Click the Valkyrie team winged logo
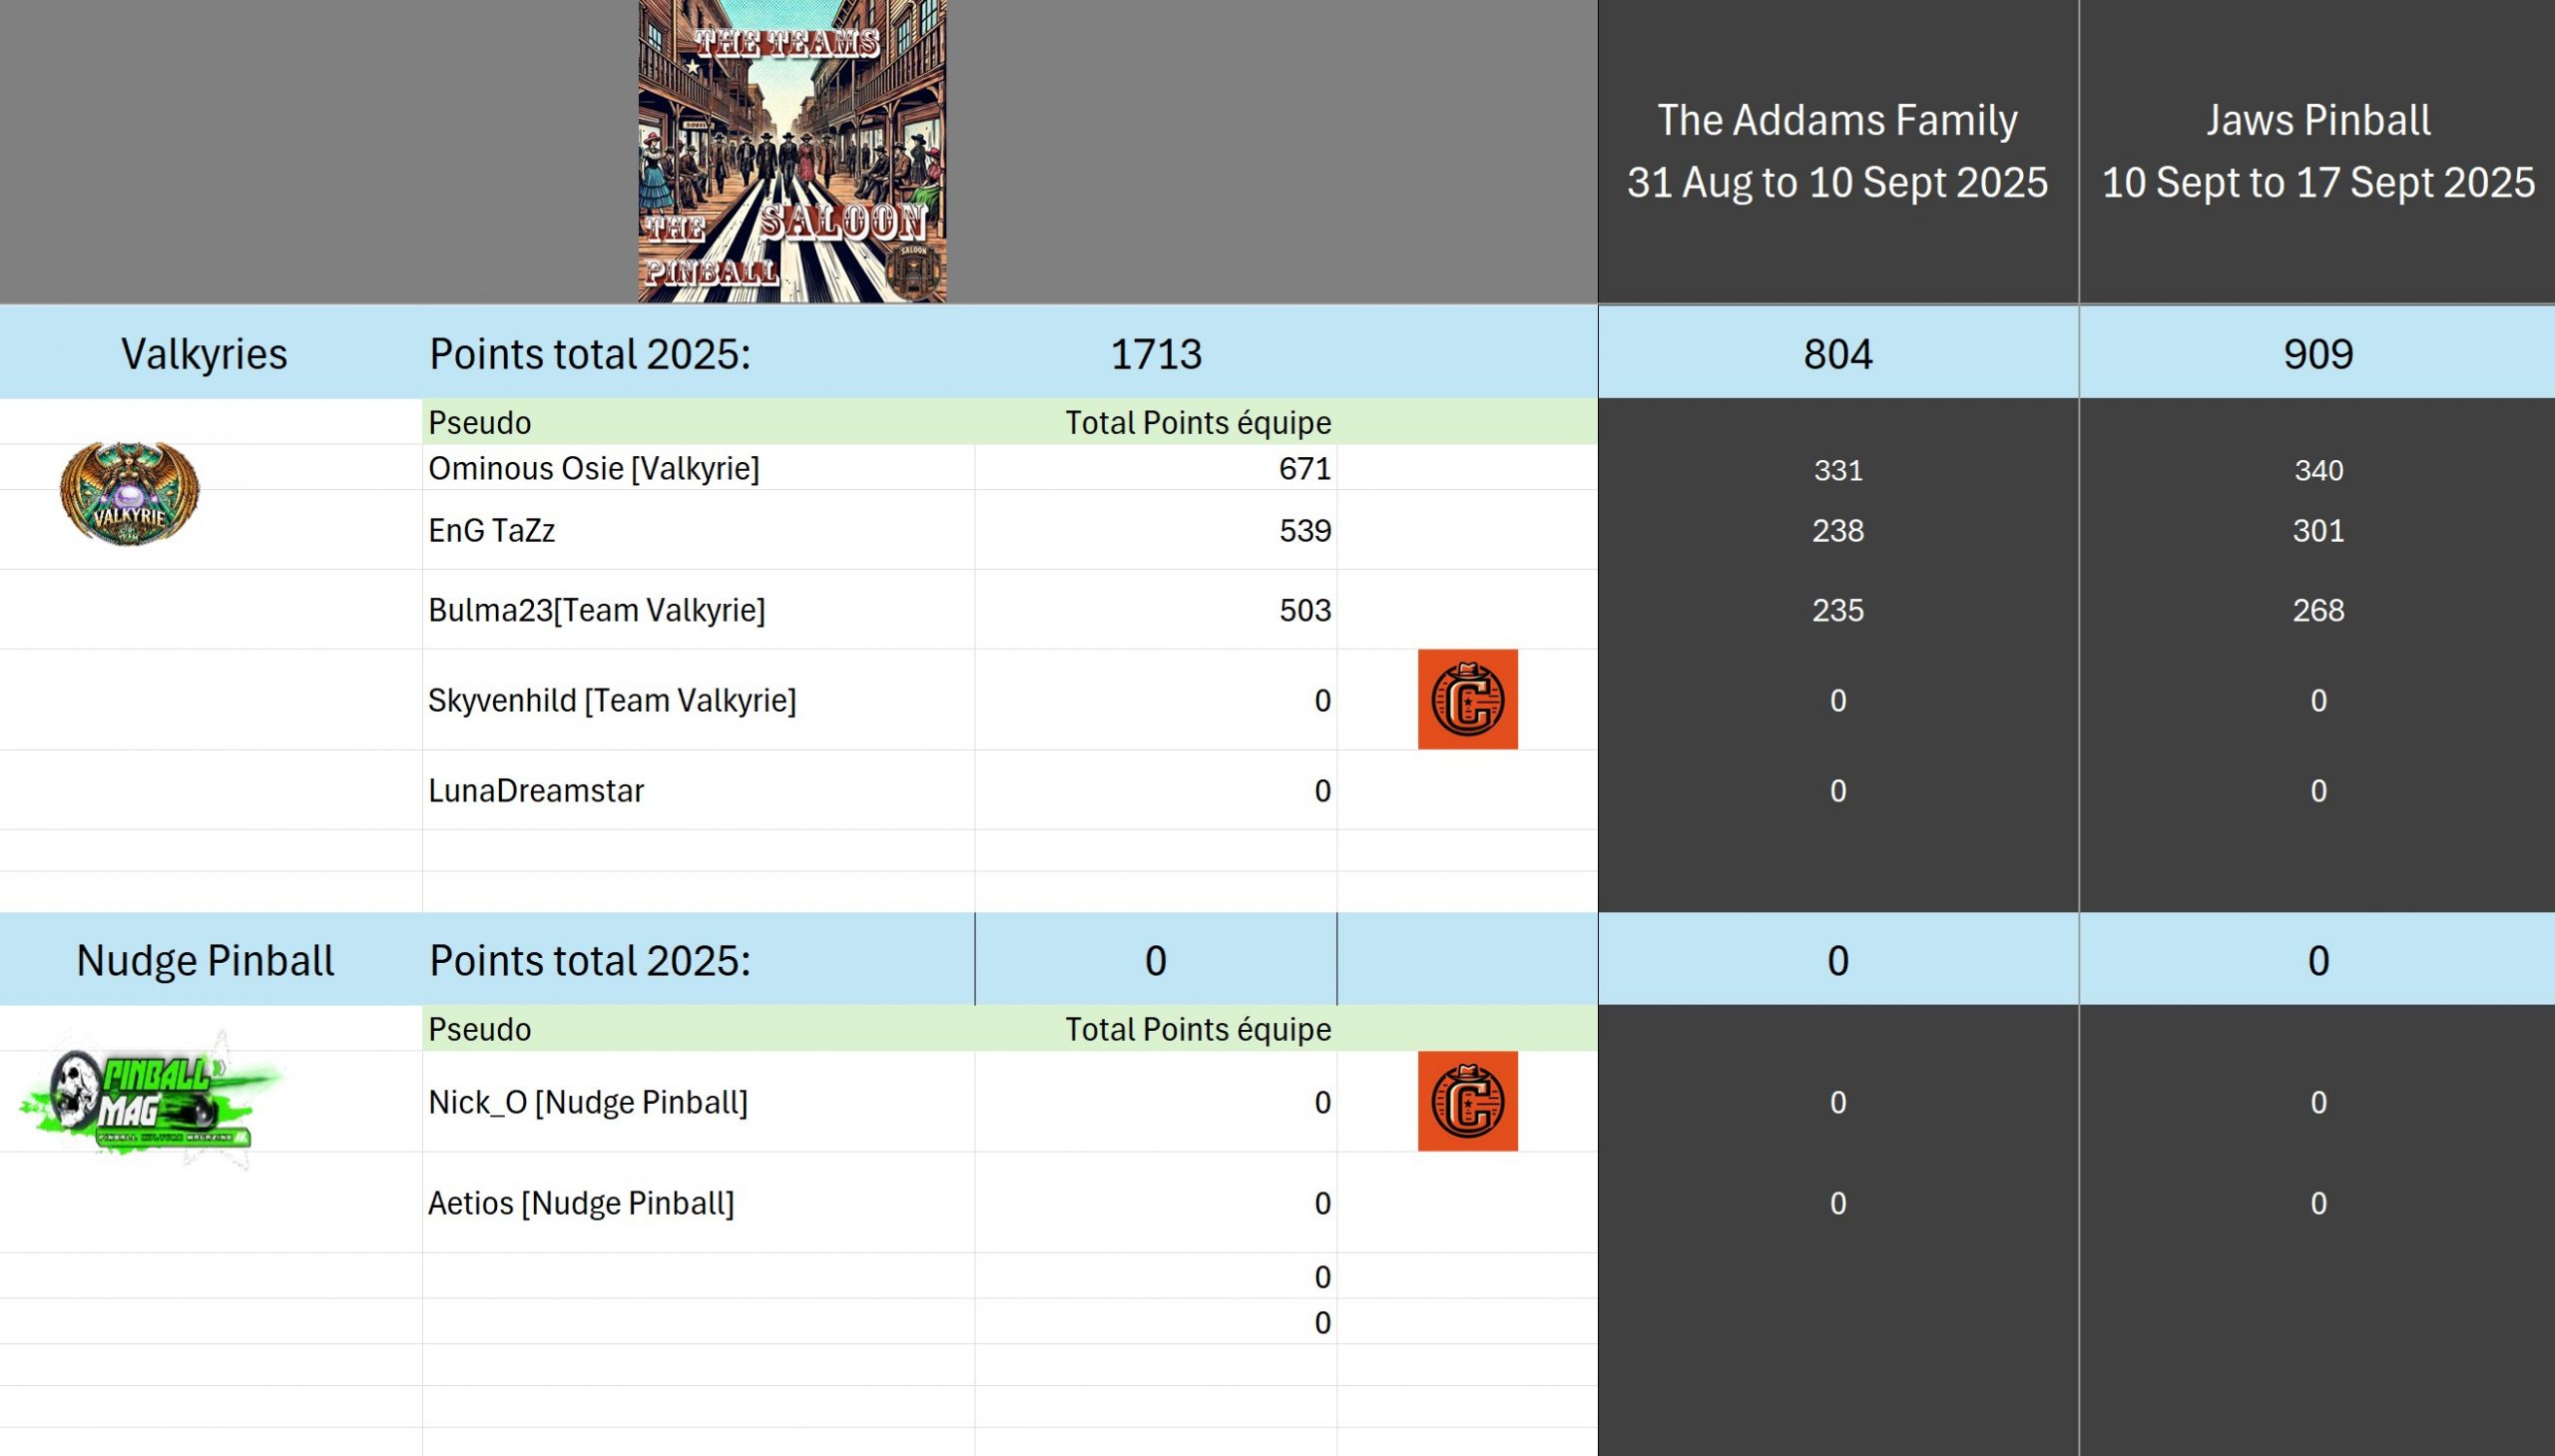Screen dimensions: 2555x1456 129,494
